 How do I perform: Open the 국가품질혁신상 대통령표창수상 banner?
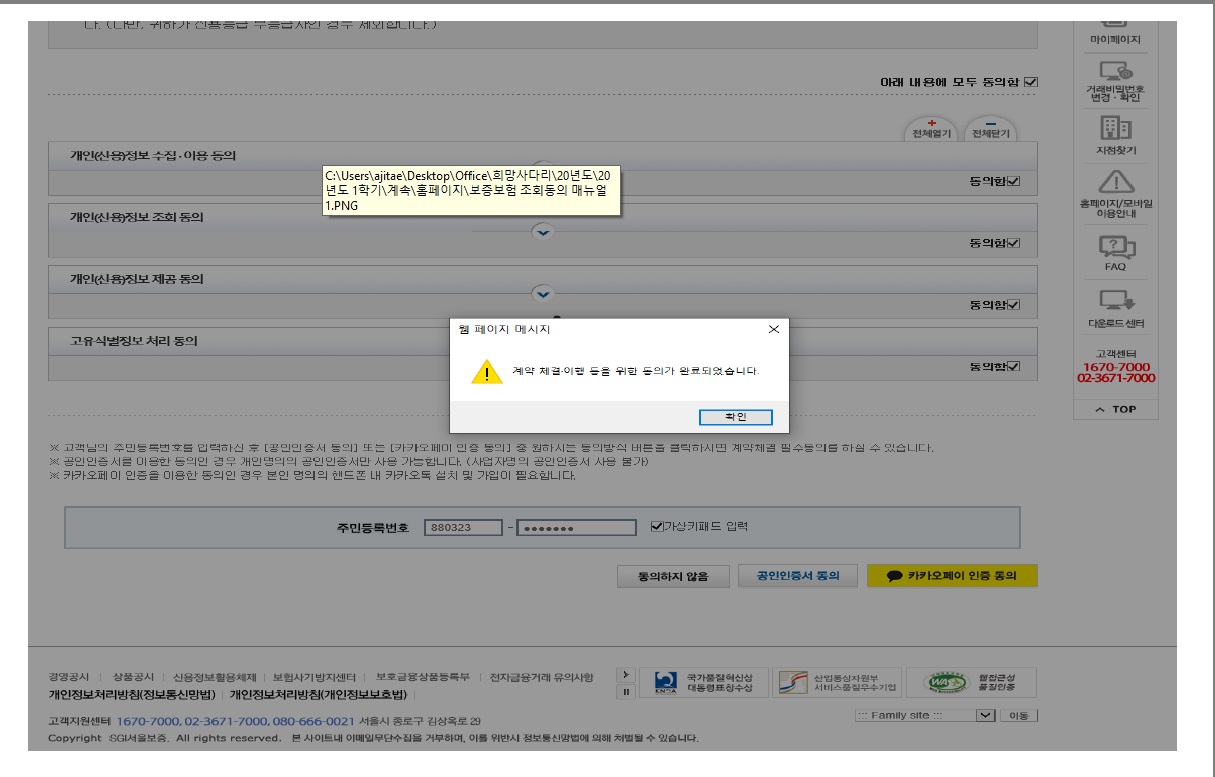[704, 683]
